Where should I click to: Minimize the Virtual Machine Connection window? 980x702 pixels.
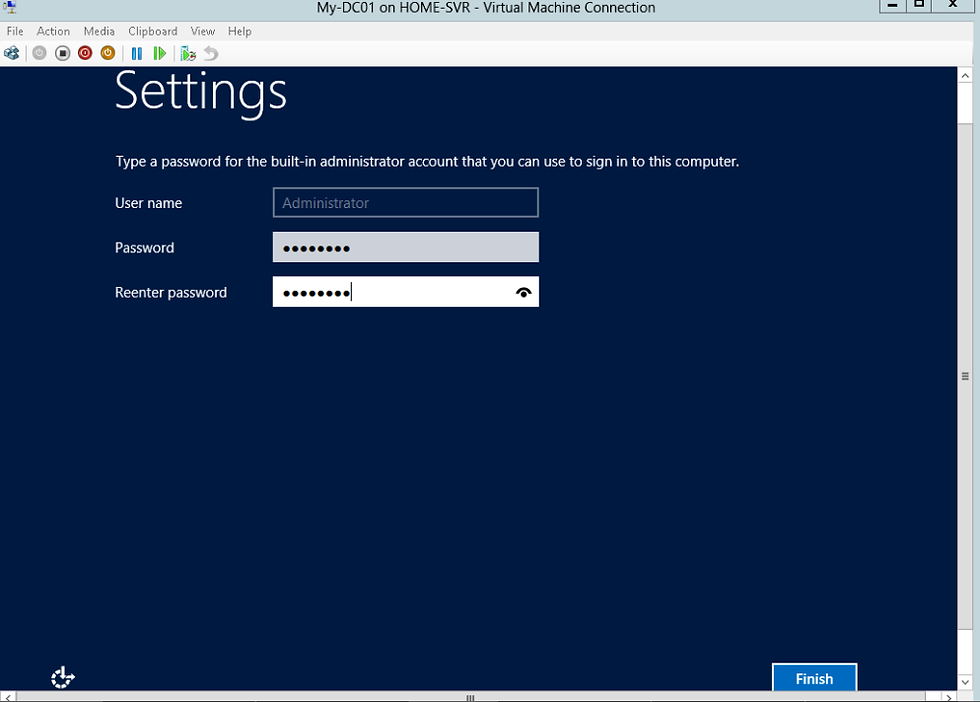[x=892, y=6]
